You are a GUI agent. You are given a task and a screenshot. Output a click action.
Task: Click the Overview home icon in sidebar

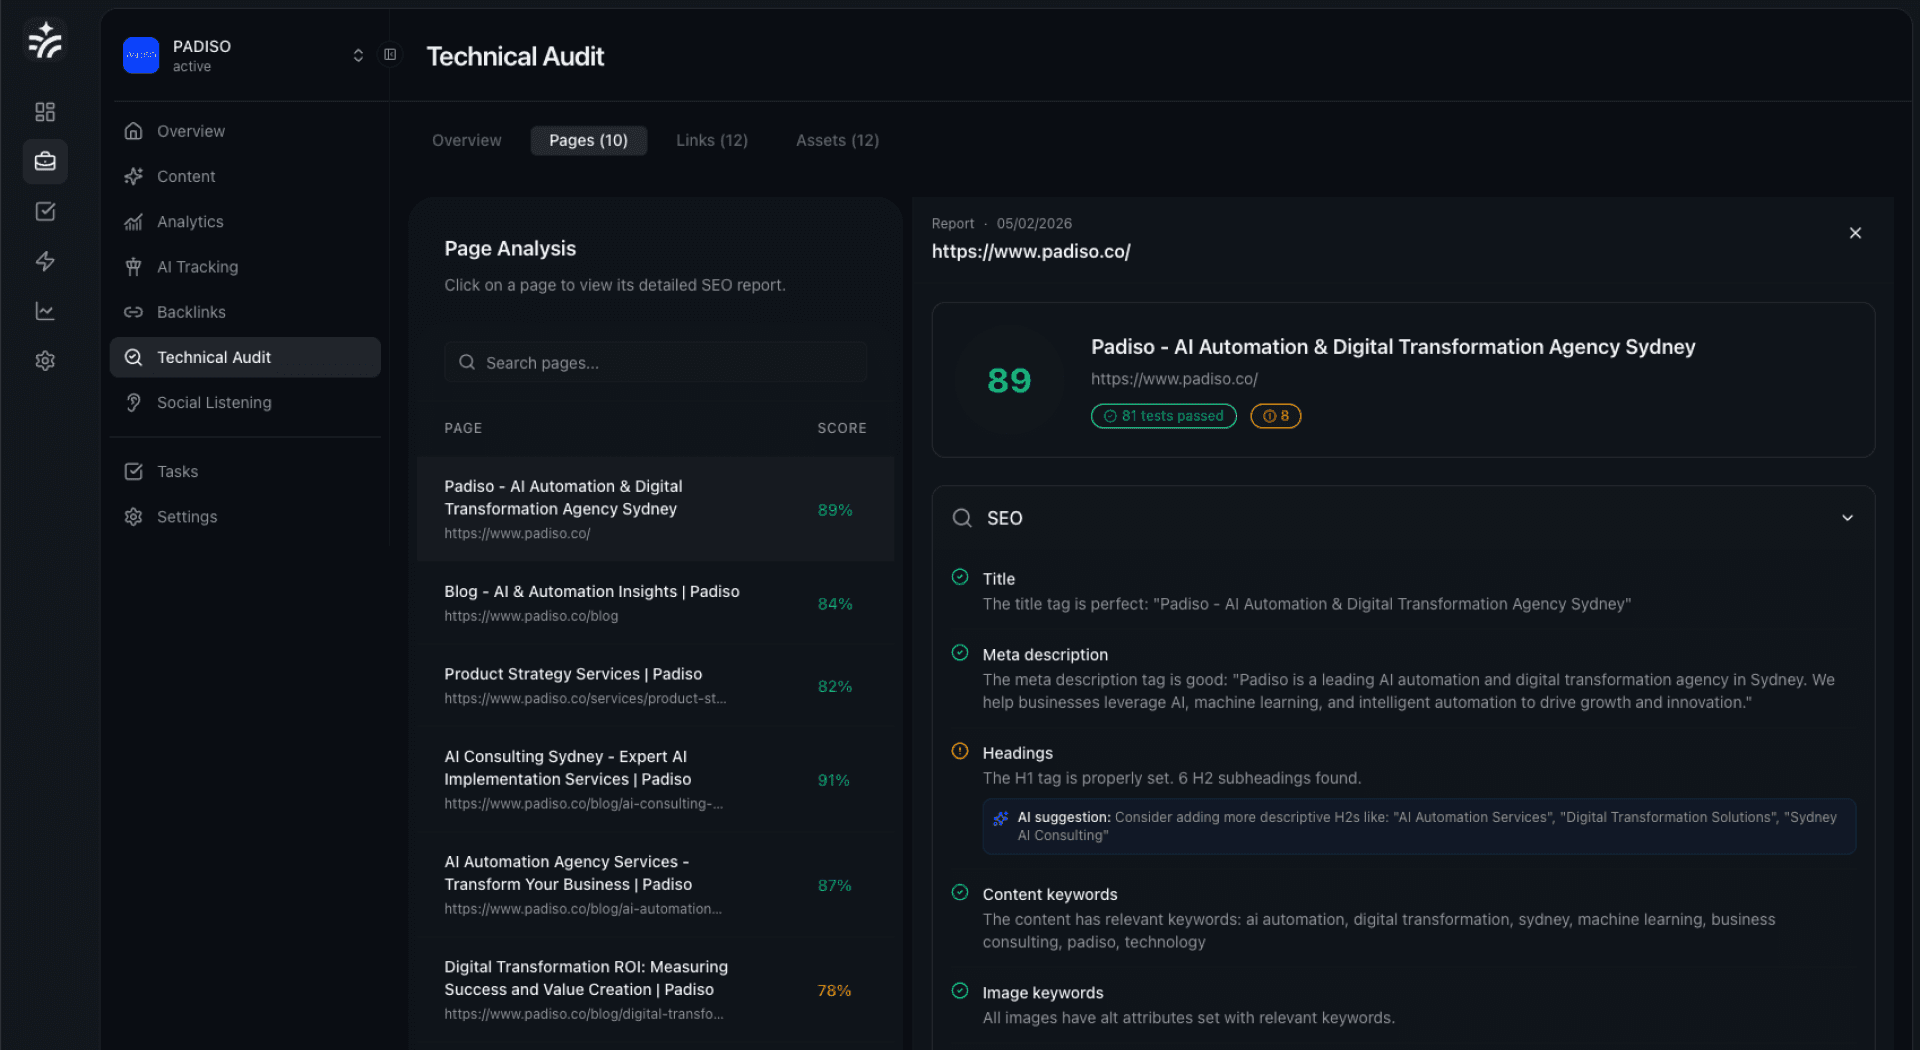click(x=133, y=131)
